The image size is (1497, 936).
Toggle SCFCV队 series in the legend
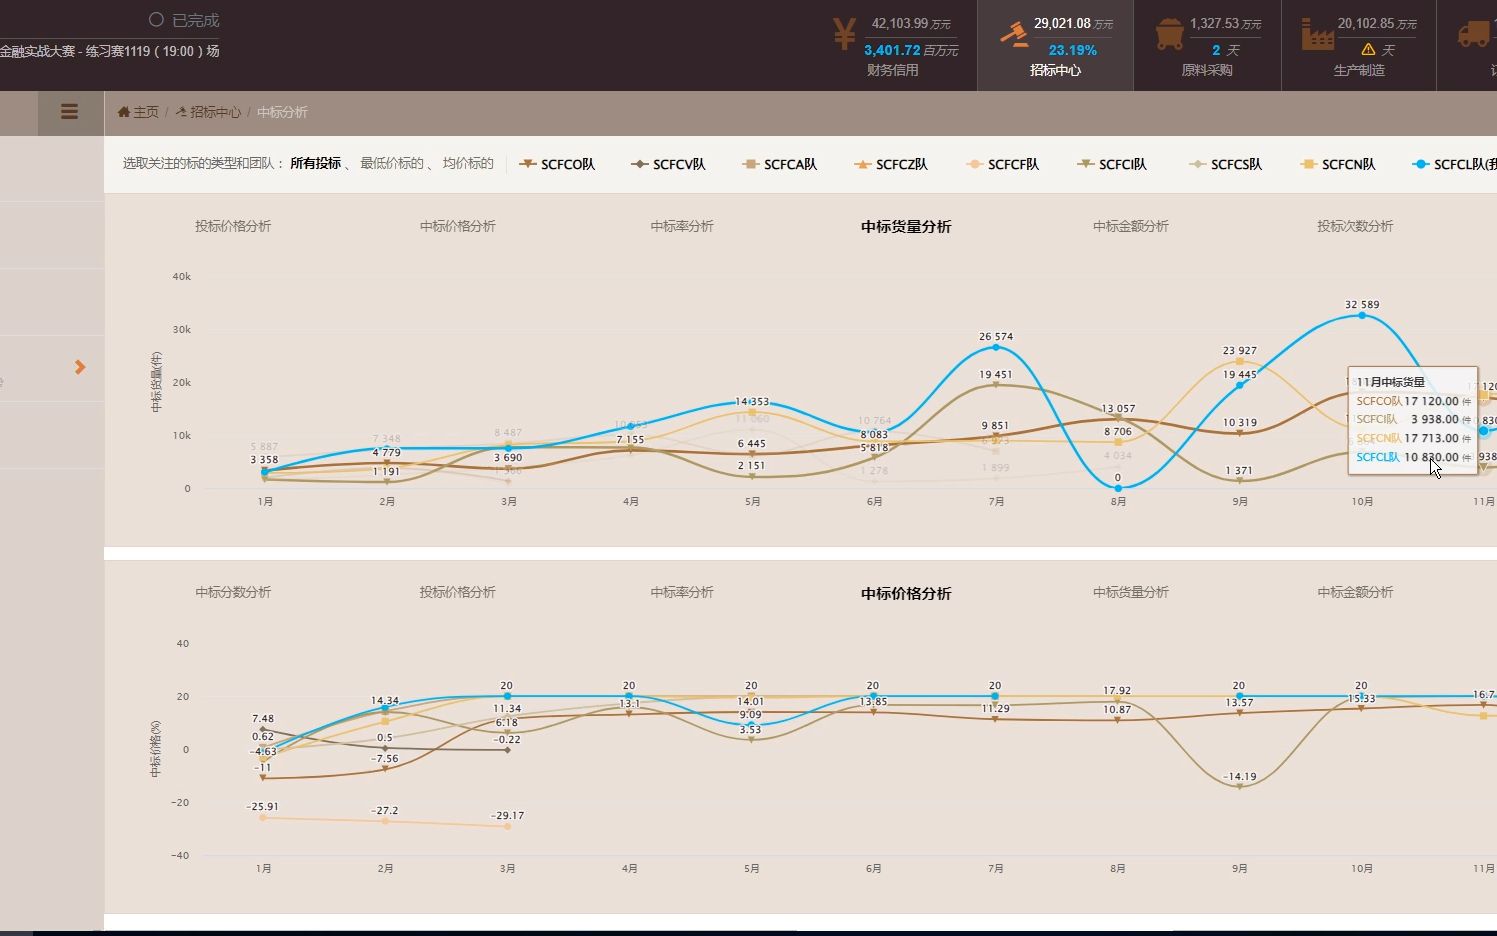click(x=668, y=164)
